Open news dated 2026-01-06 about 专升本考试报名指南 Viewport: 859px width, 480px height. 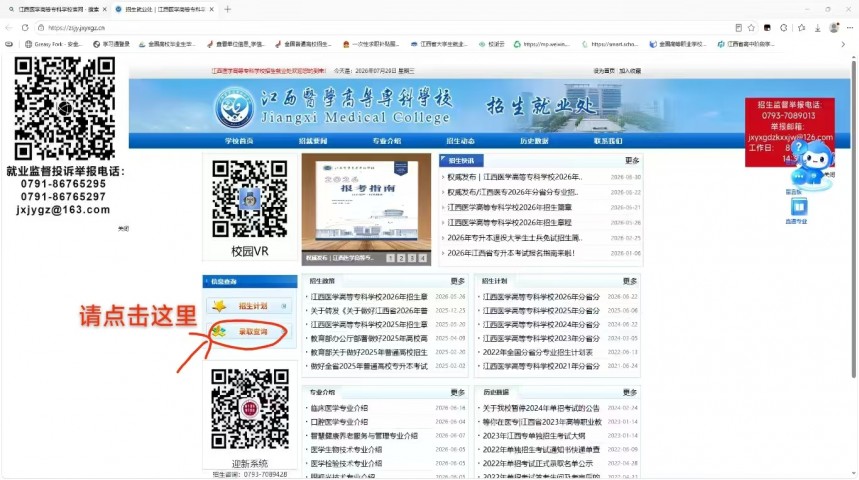point(511,253)
